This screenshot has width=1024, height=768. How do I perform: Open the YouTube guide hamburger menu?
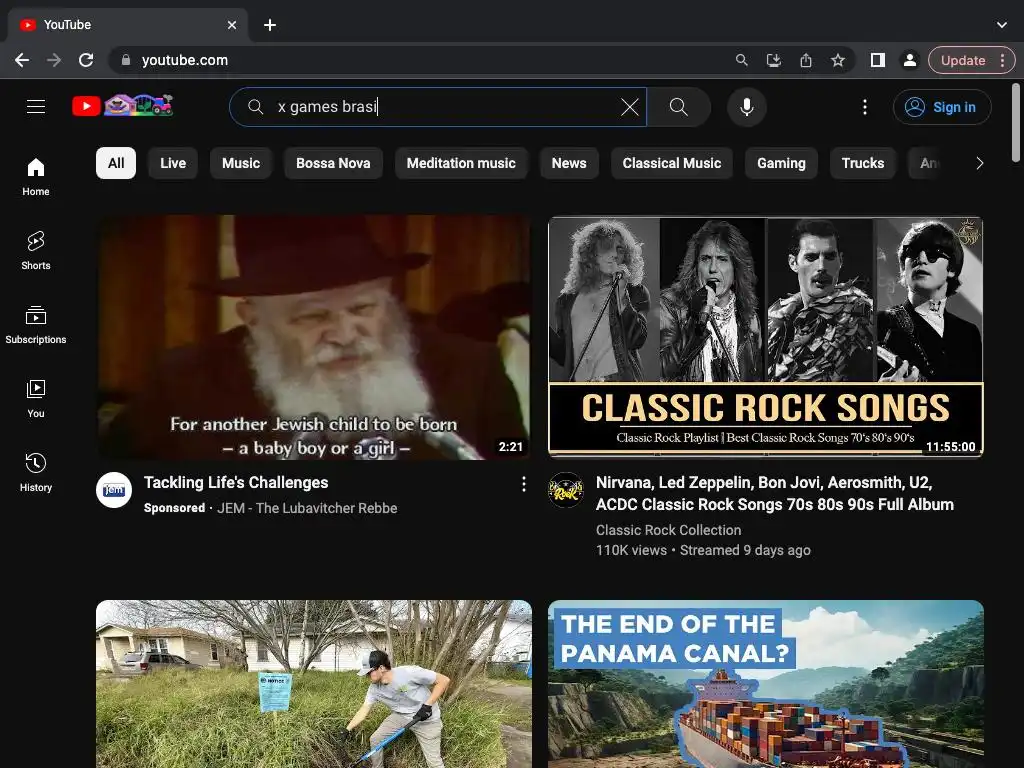coord(36,106)
